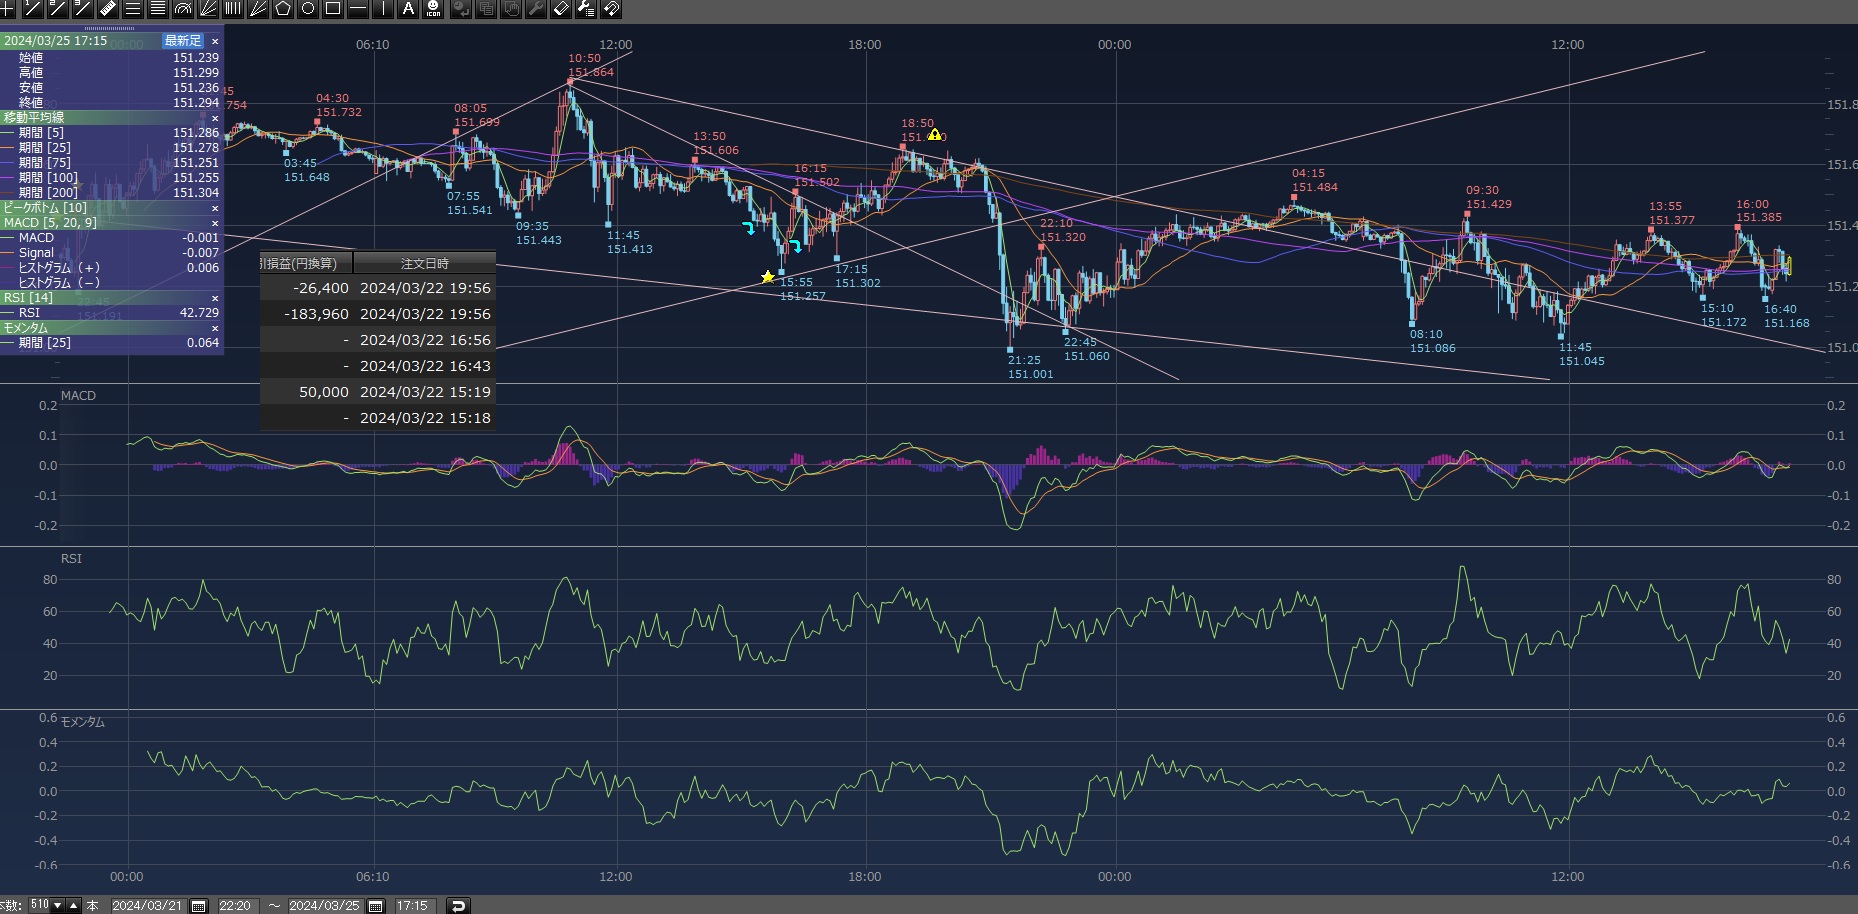Select the crosshair cursor tool
This screenshot has width=1858, height=914.
(x=8, y=9)
